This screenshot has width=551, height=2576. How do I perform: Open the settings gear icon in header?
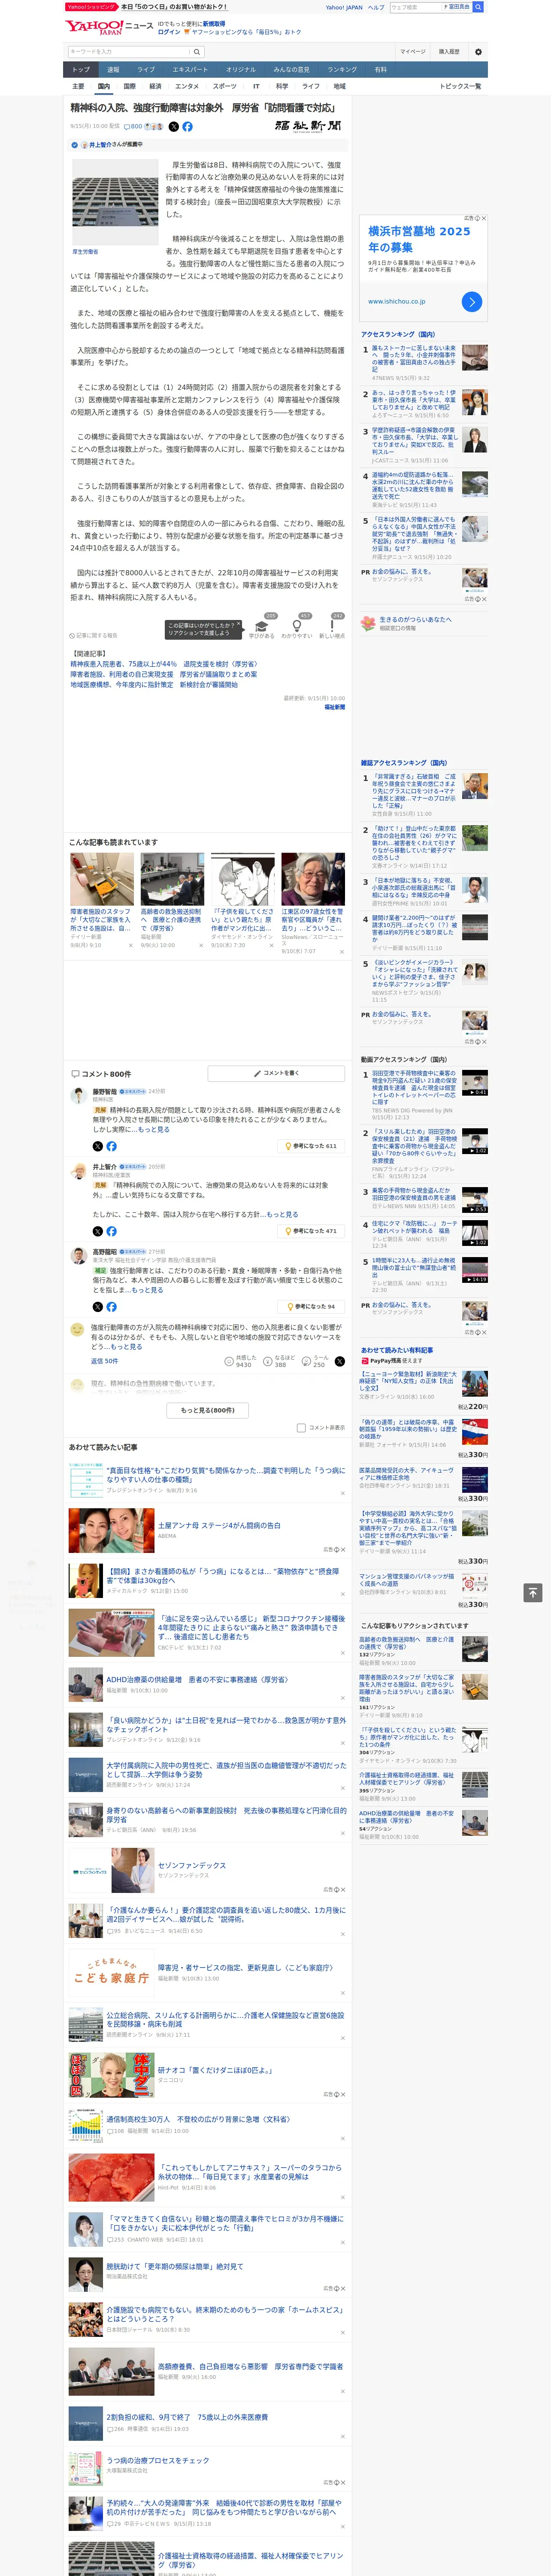click(478, 52)
